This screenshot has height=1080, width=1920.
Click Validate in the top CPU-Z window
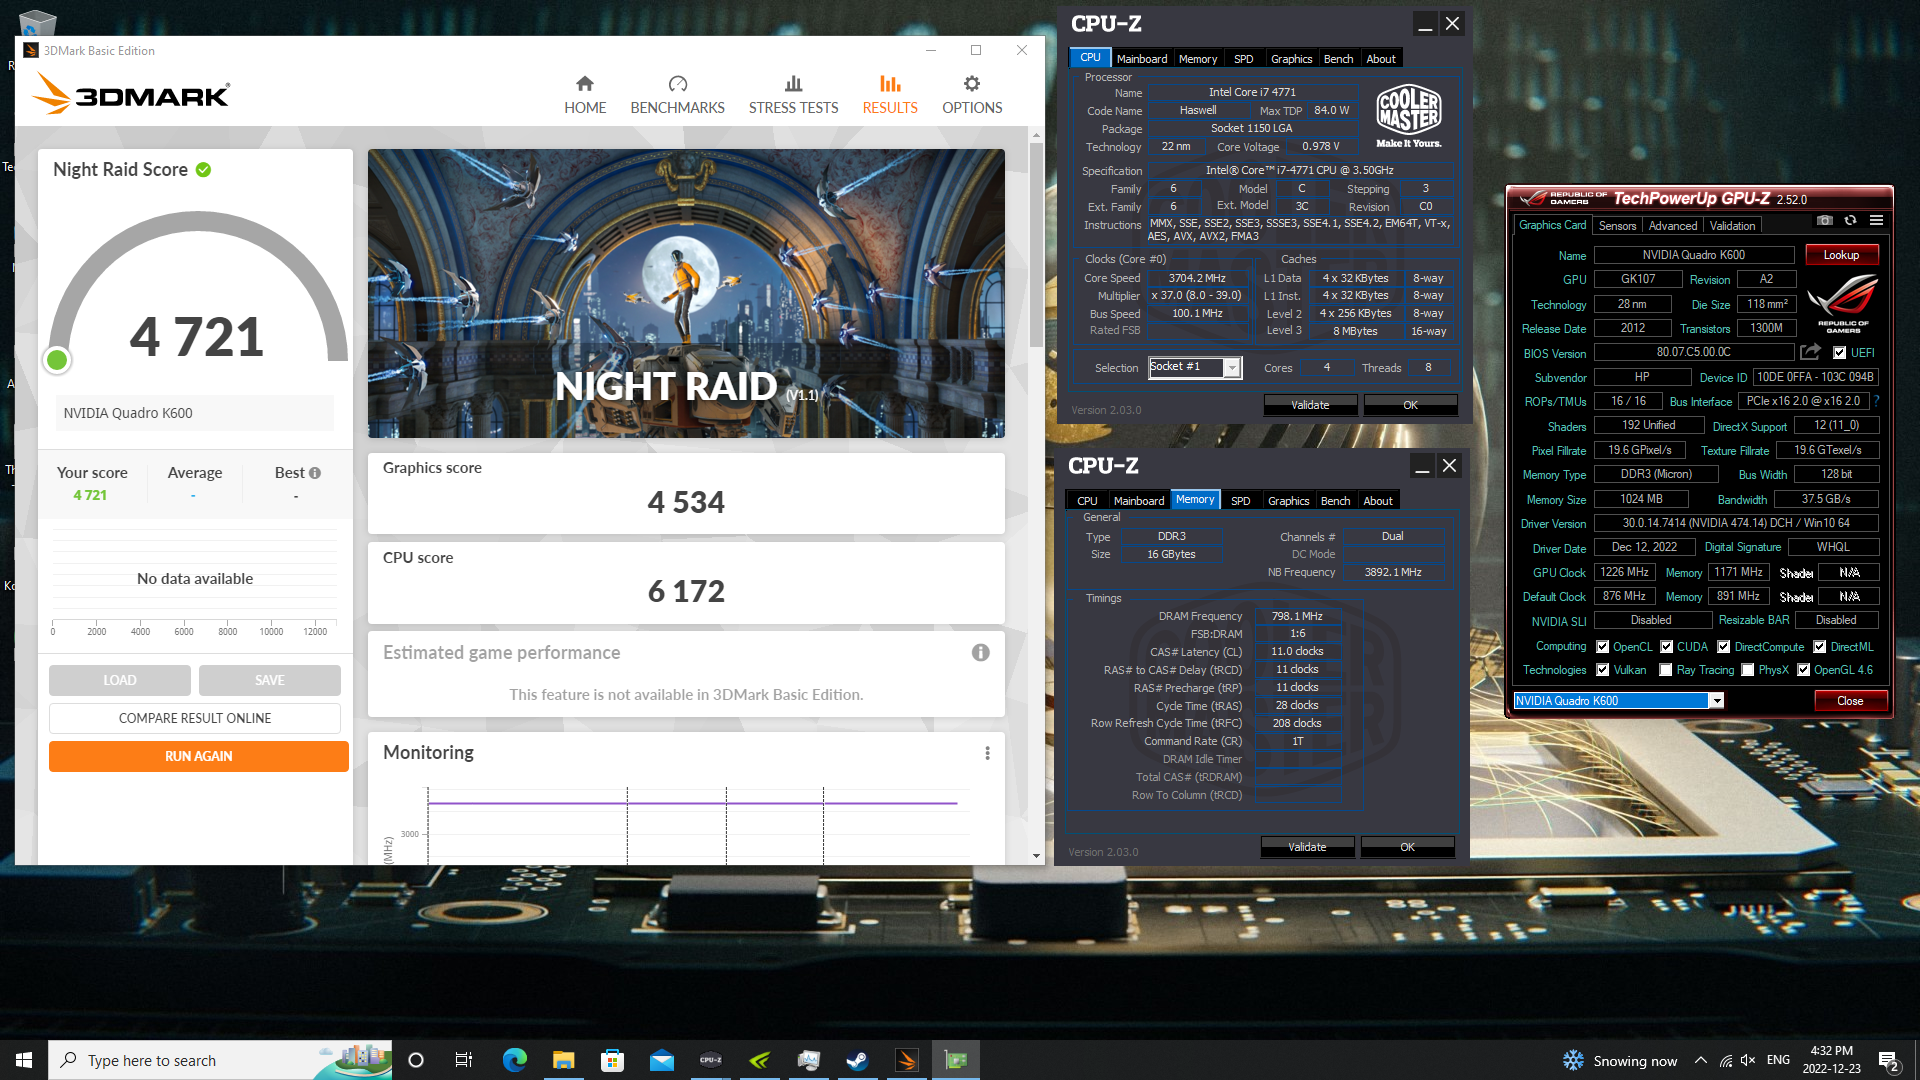(x=1310, y=405)
